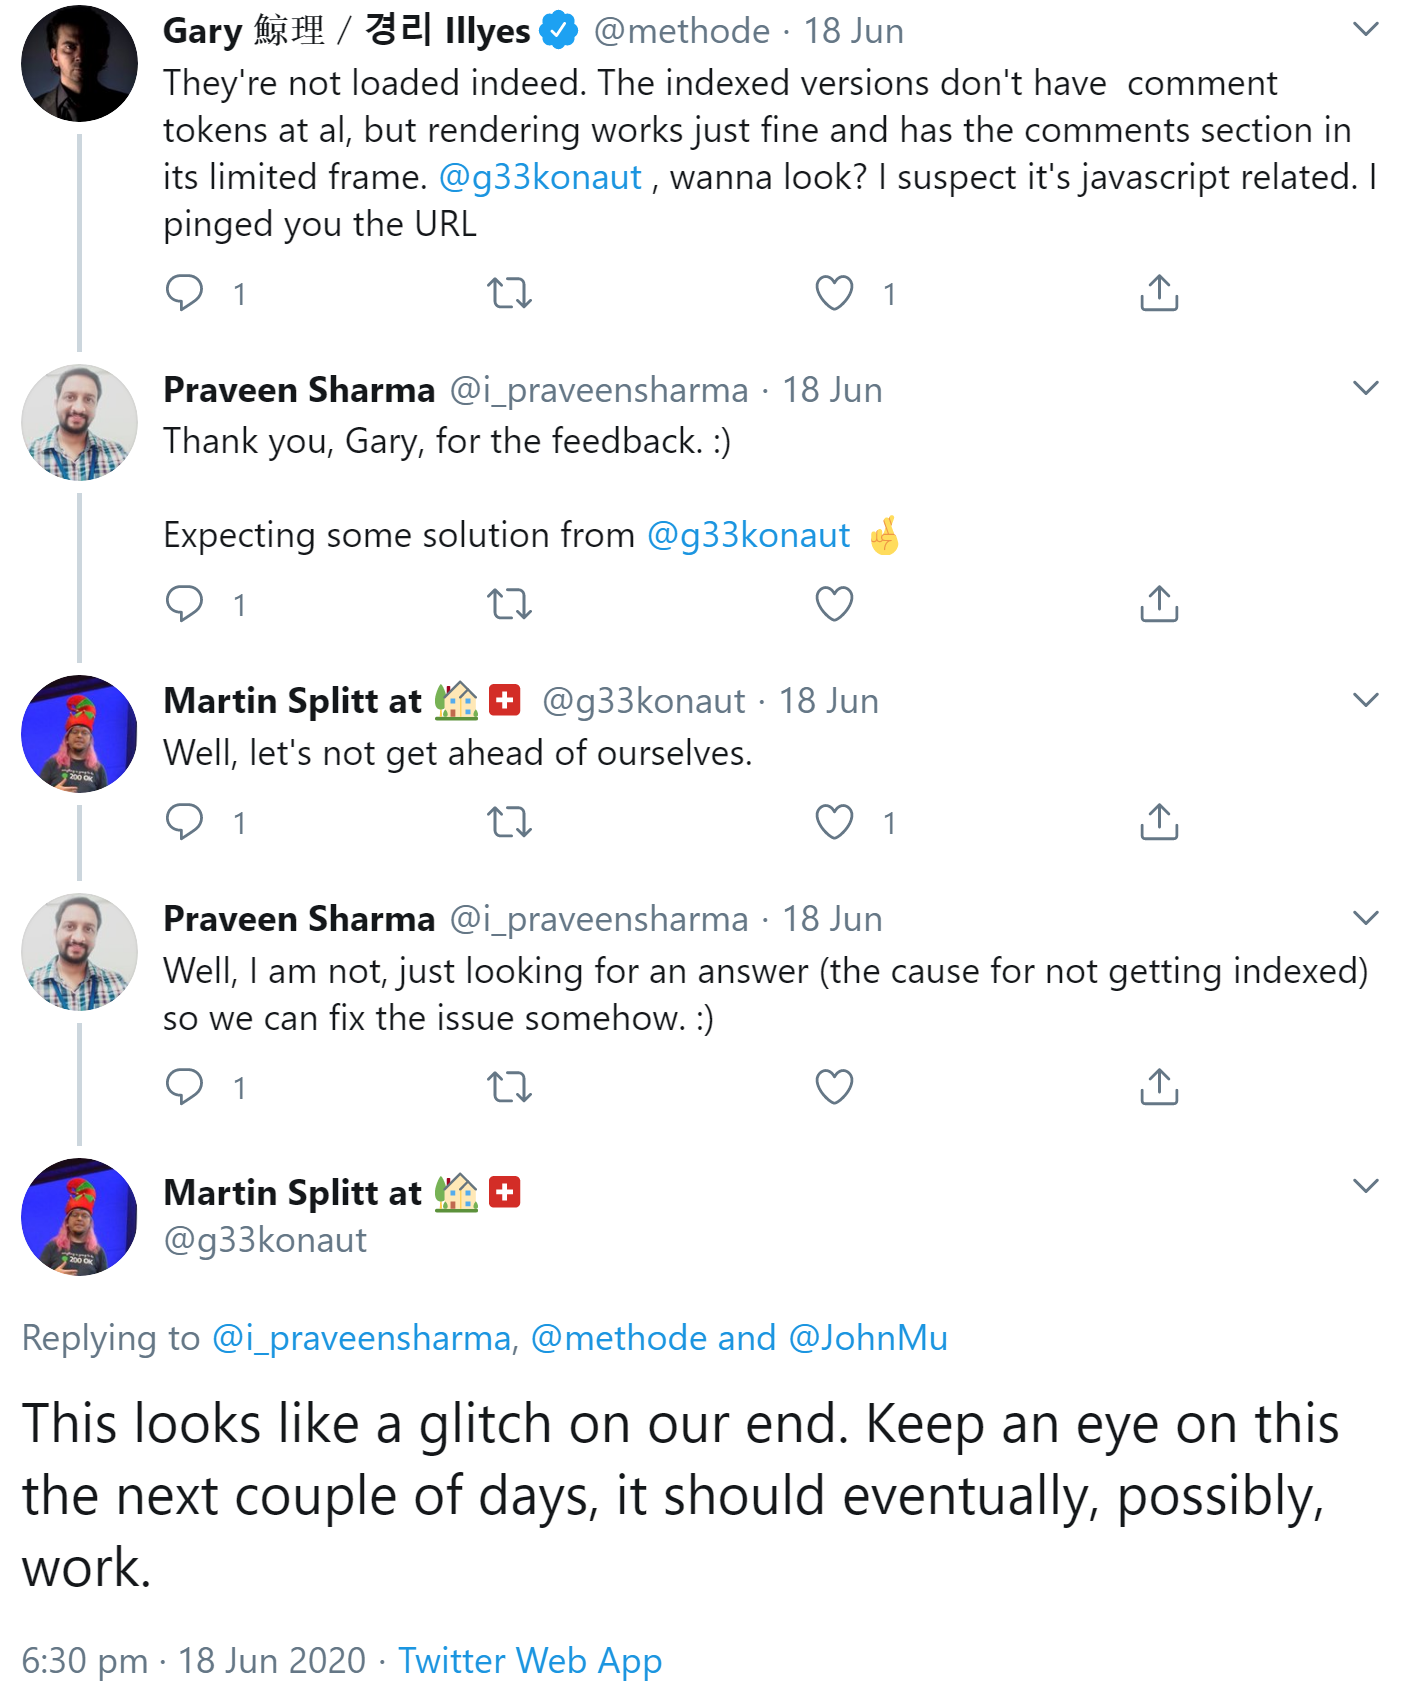Viewport: 1408px width, 1704px height.
Task: Click the reply count on Praveen Sharma's second reply
Action: [237, 1087]
